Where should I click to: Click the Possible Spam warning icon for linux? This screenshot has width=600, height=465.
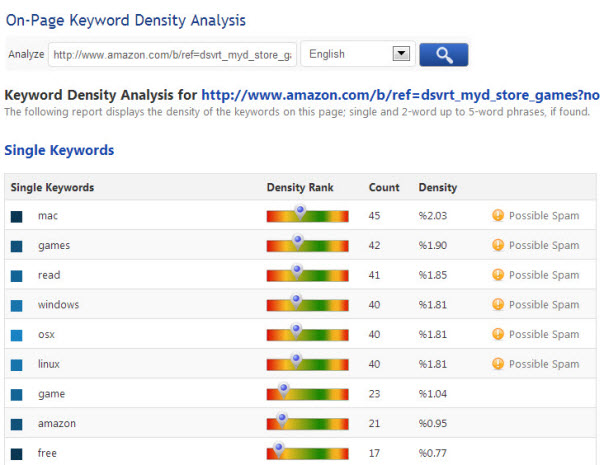click(497, 364)
